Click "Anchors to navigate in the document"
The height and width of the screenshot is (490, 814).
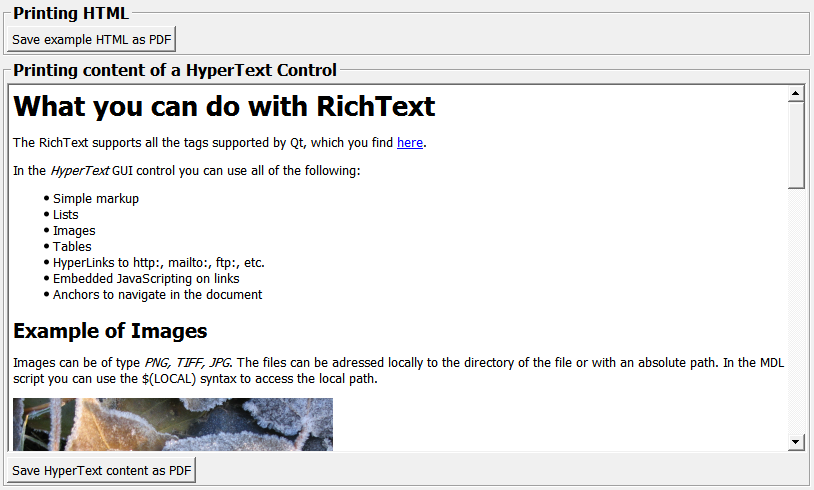pos(157,295)
